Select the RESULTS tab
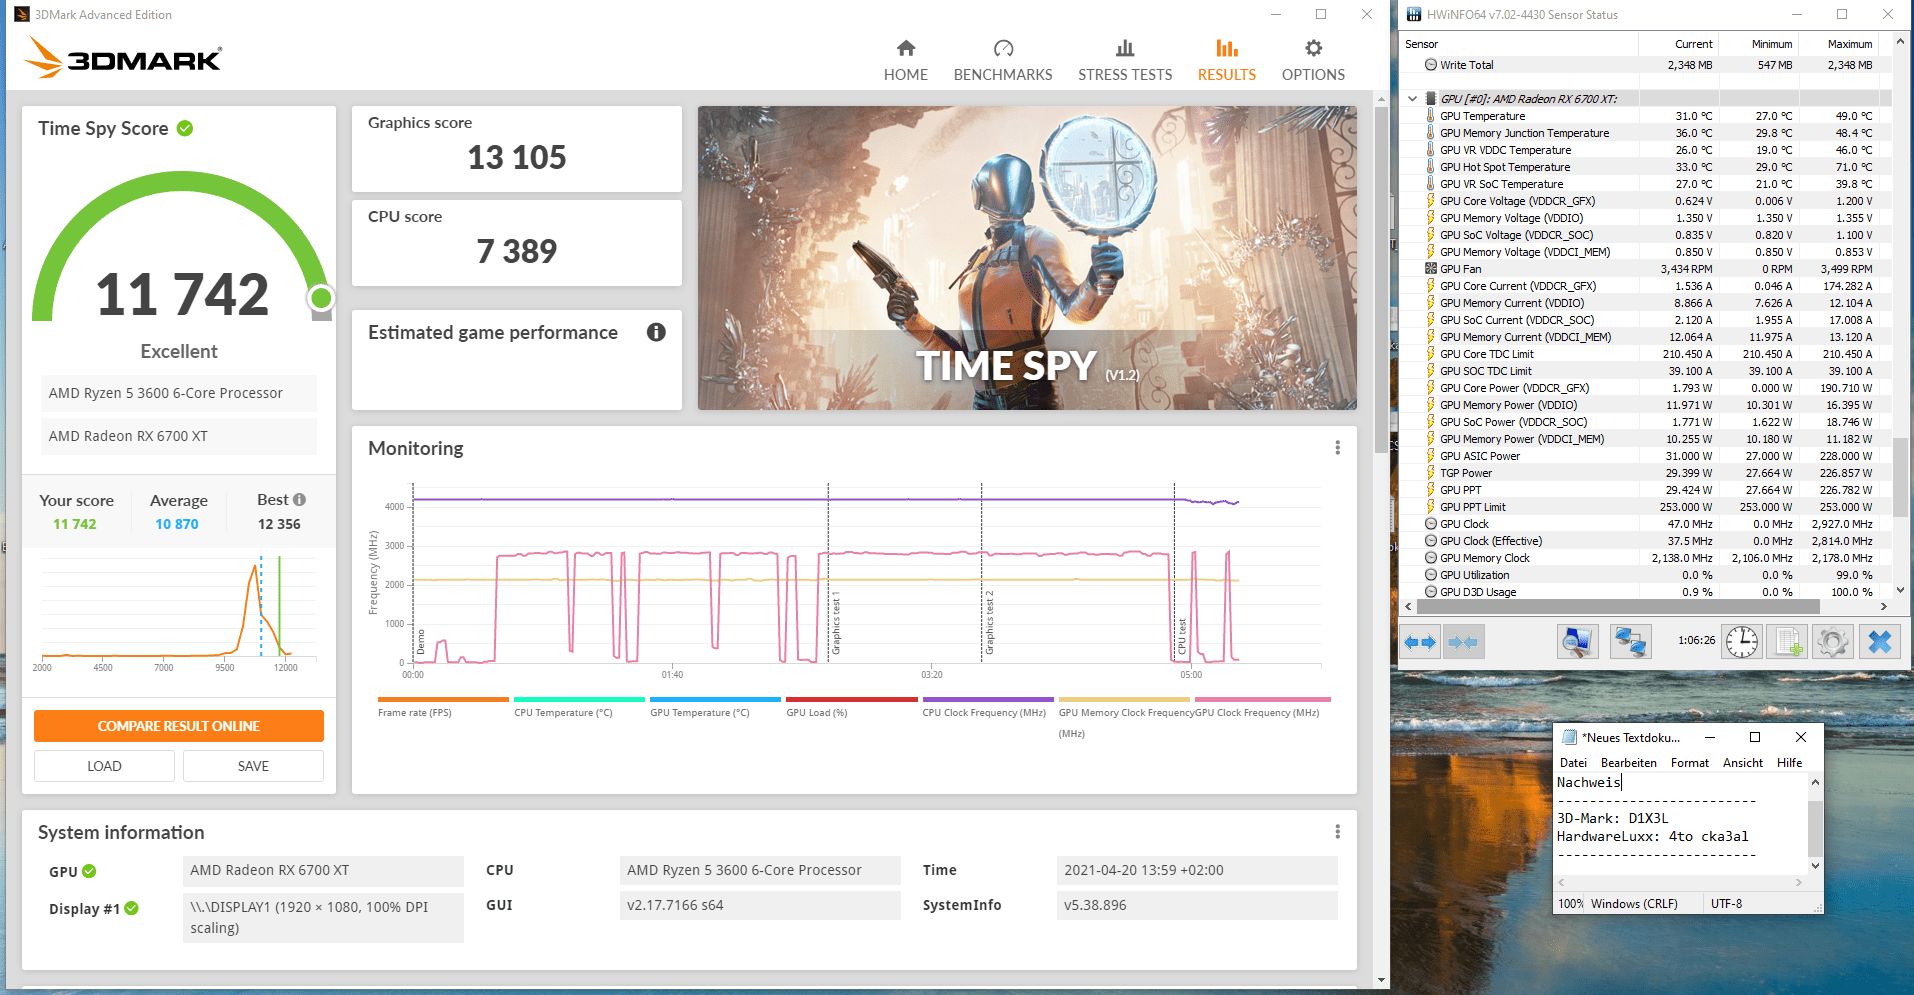Viewport: 1914px width, 995px height. pos(1227,60)
